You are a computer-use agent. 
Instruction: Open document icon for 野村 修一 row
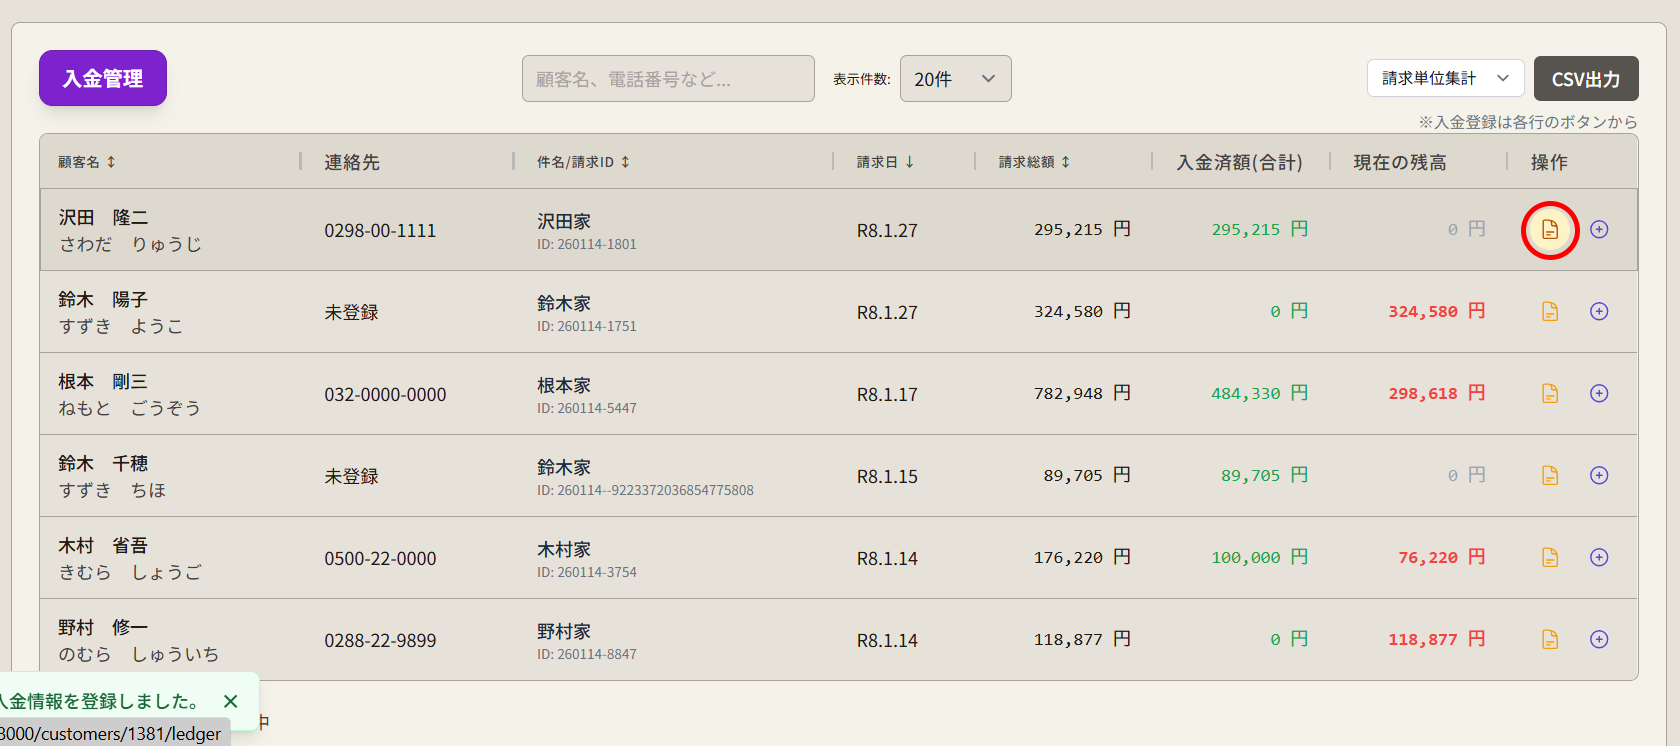point(1549,640)
